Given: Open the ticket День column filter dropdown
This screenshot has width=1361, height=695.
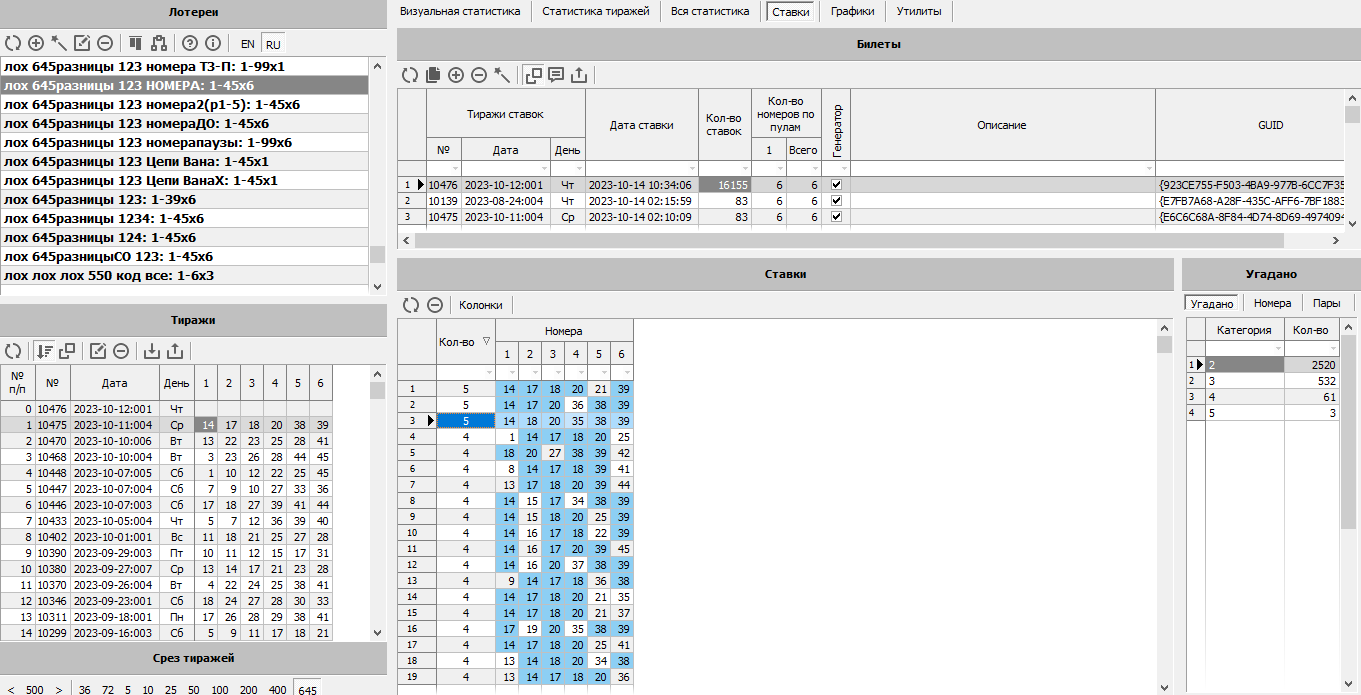Looking at the screenshot, I should (578, 169).
